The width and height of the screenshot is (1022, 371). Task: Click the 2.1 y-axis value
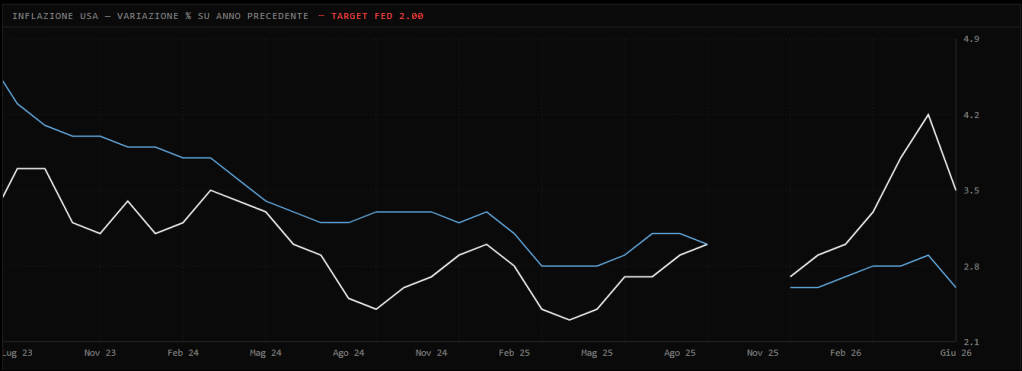[x=971, y=342]
